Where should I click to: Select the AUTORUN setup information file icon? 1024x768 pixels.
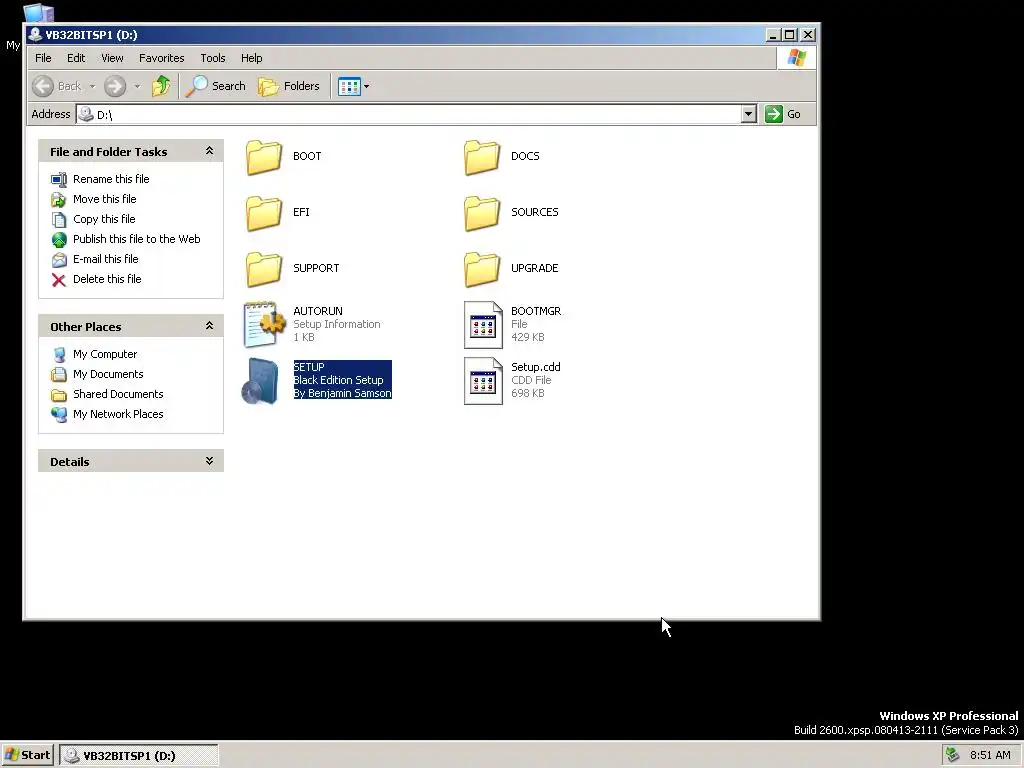point(264,324)
